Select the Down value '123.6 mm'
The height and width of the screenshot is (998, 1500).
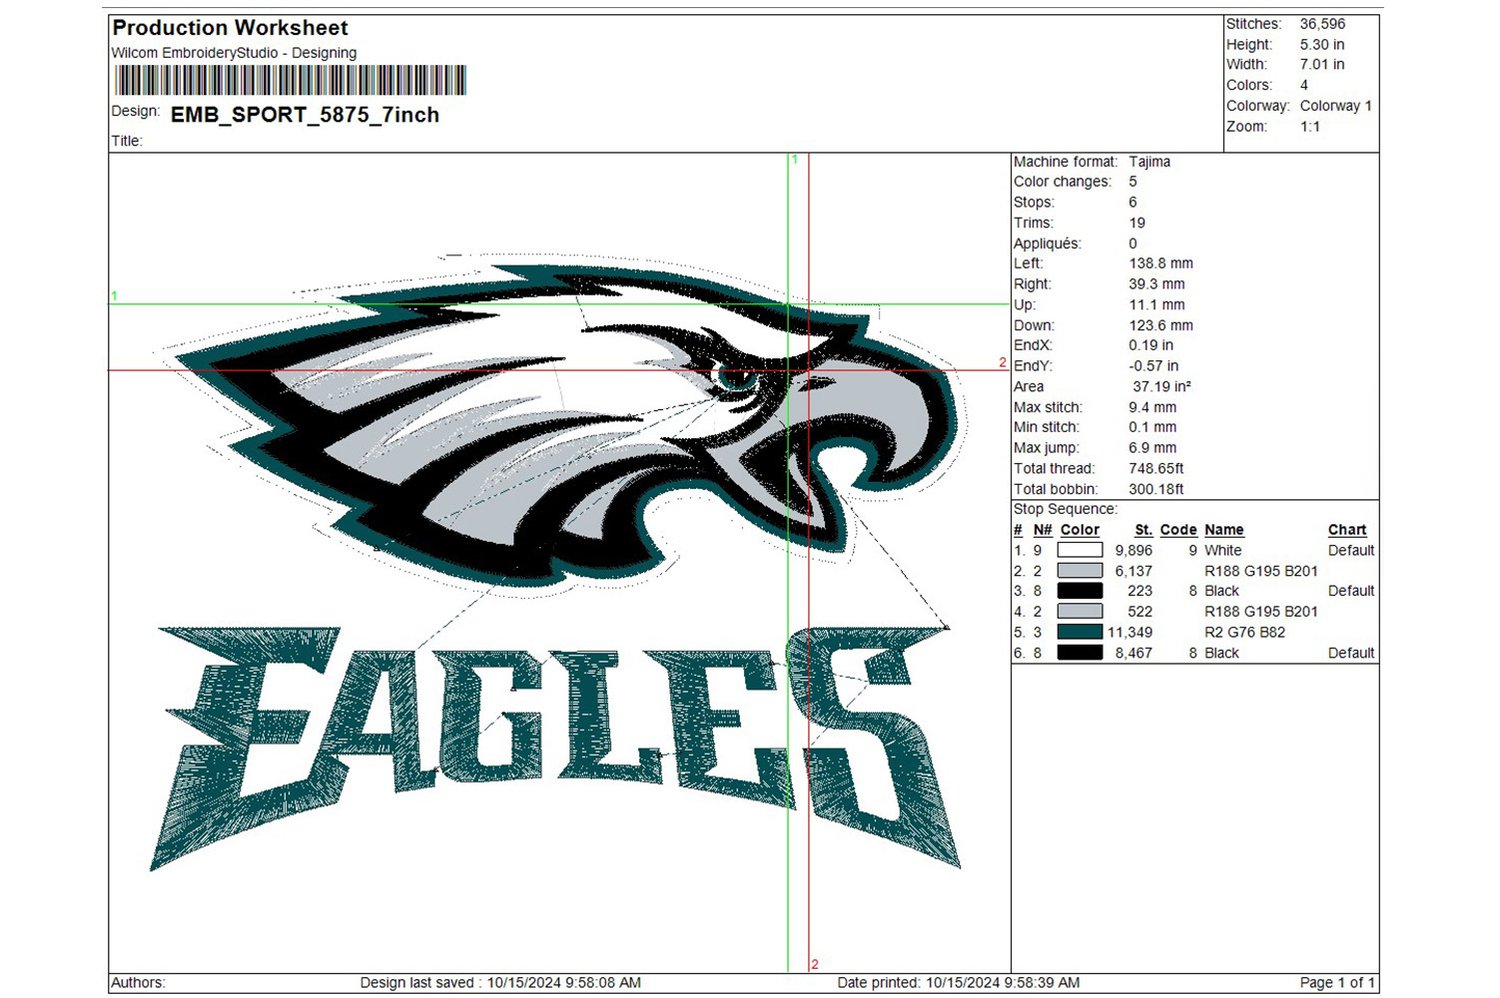(x=1161, y=326)
